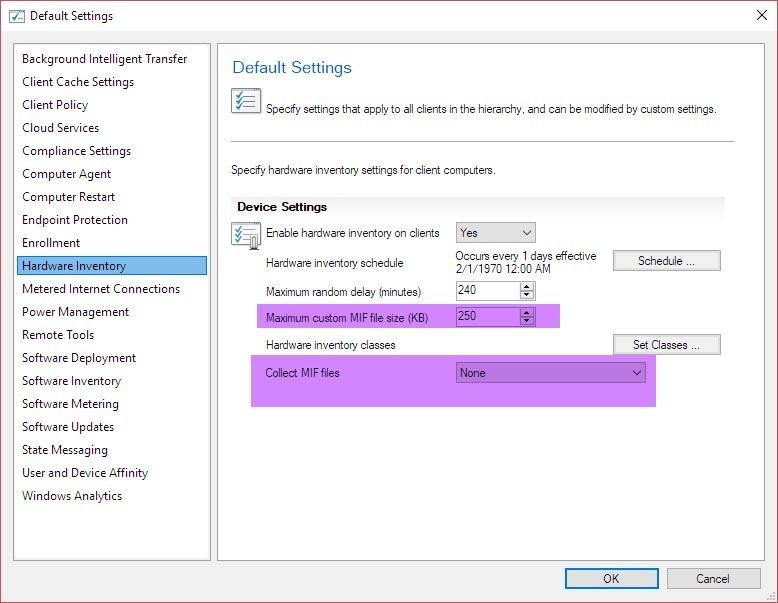Click the checklist icon under Default Settings heading
Viewport: 778px width, 603px height.
(x=246, y=102)
